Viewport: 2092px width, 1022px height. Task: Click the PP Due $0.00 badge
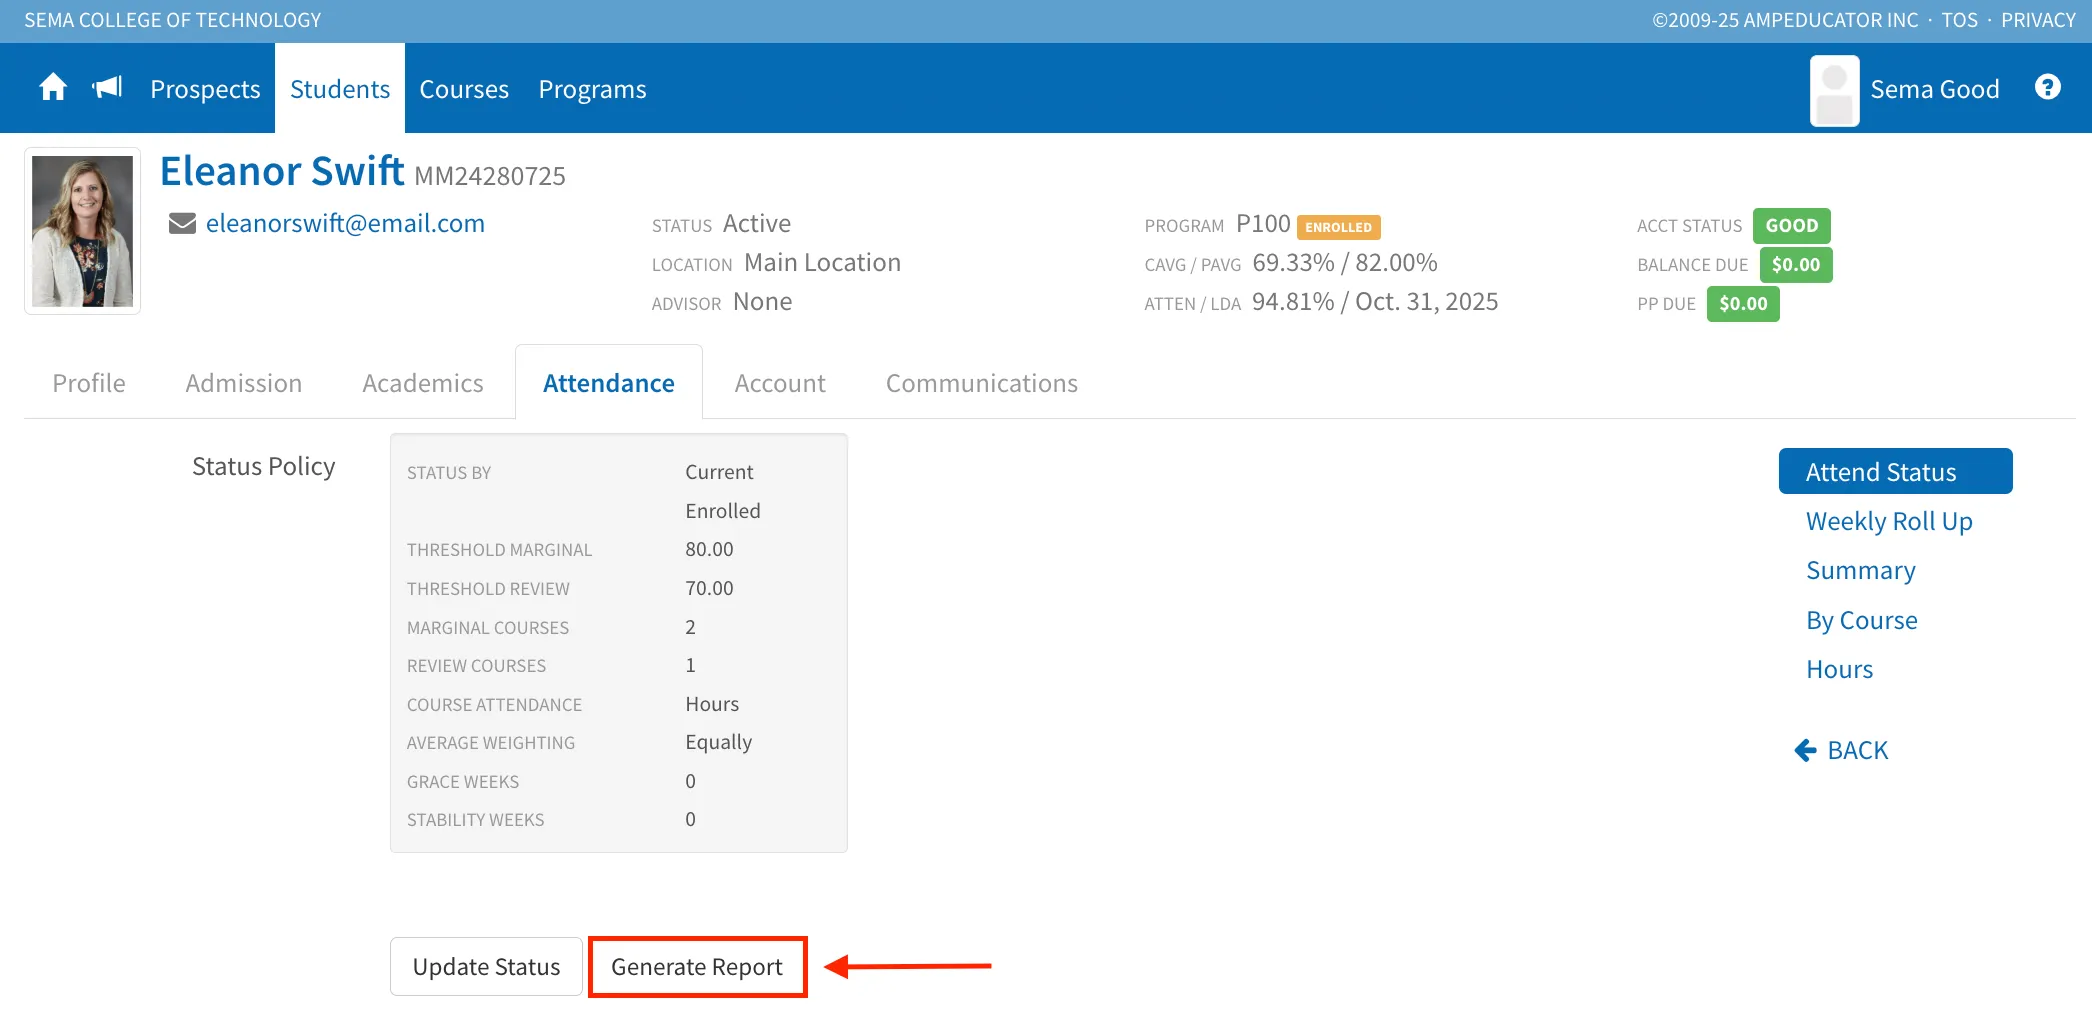[x=1743, y=303]
